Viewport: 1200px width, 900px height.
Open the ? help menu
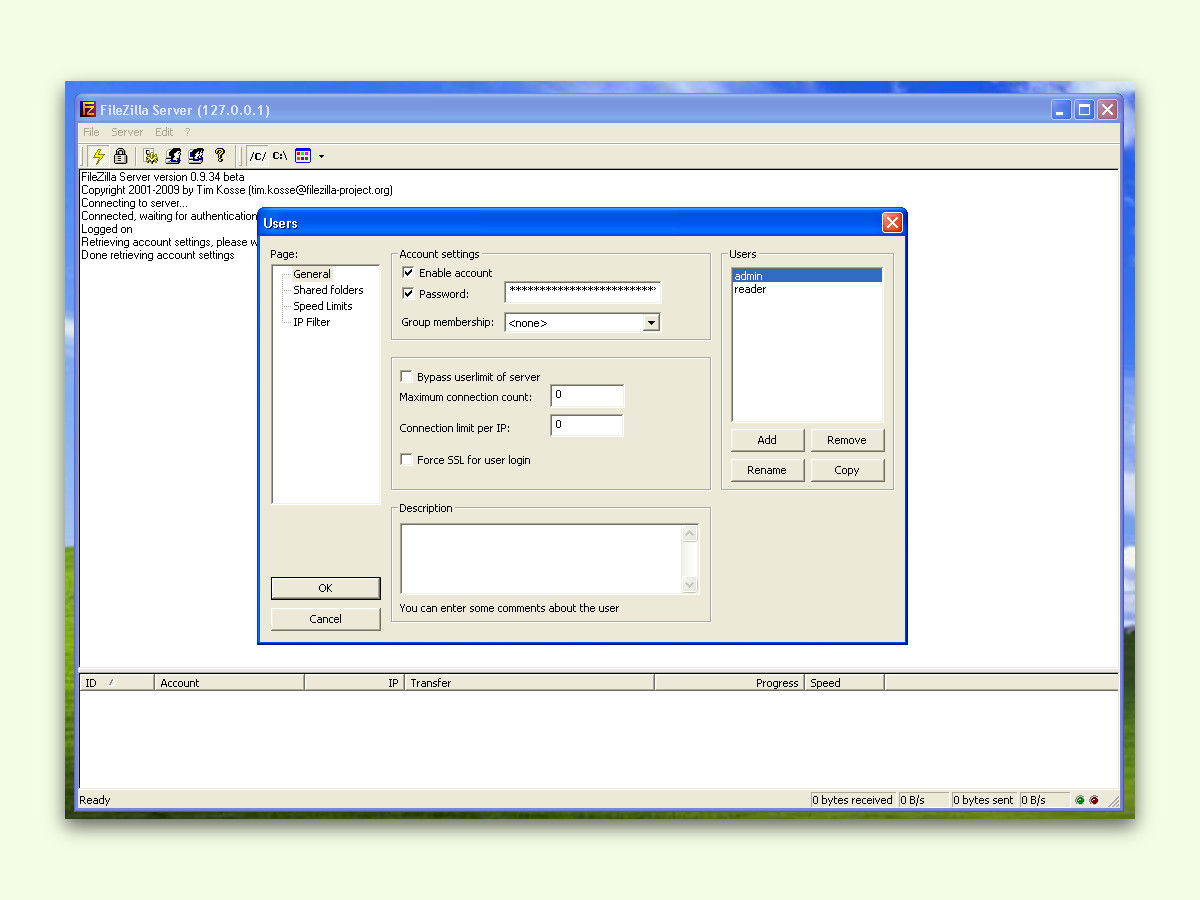(187, 132)
